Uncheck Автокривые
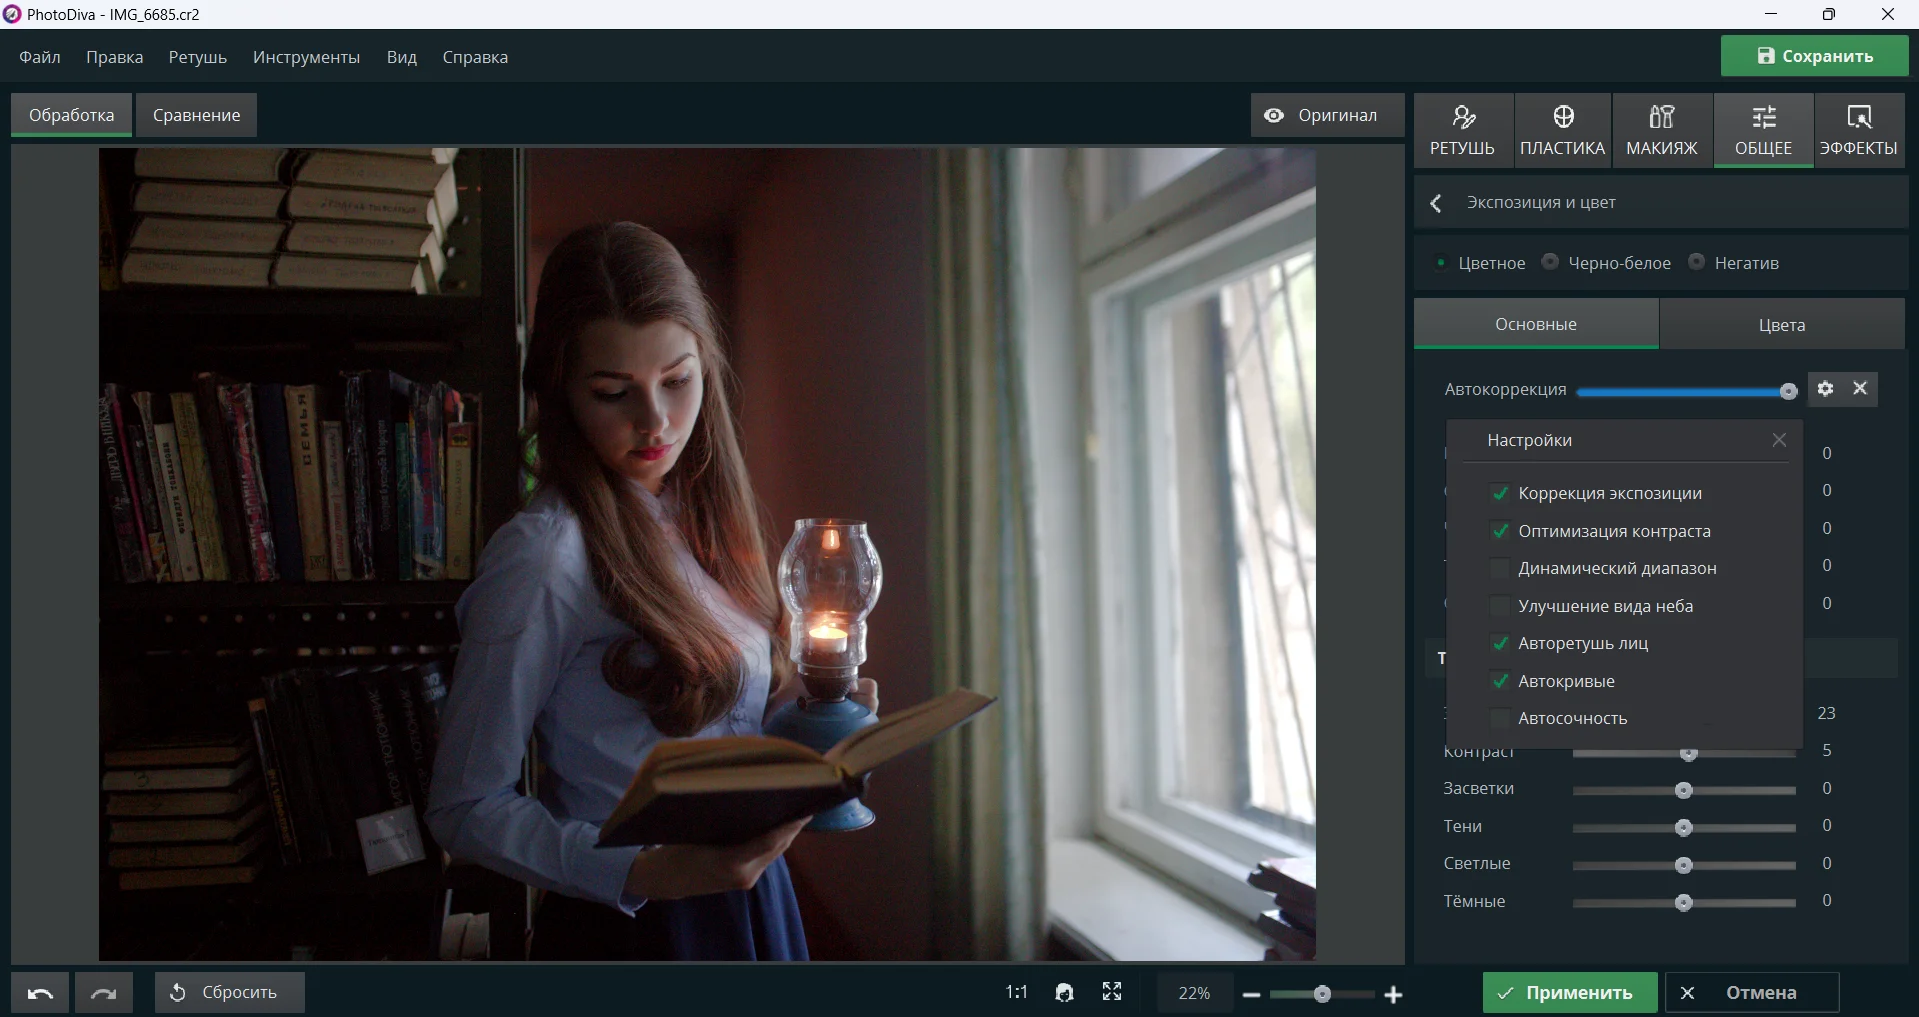The width and height of the screenshot is (1919, 1017). 1500,681
